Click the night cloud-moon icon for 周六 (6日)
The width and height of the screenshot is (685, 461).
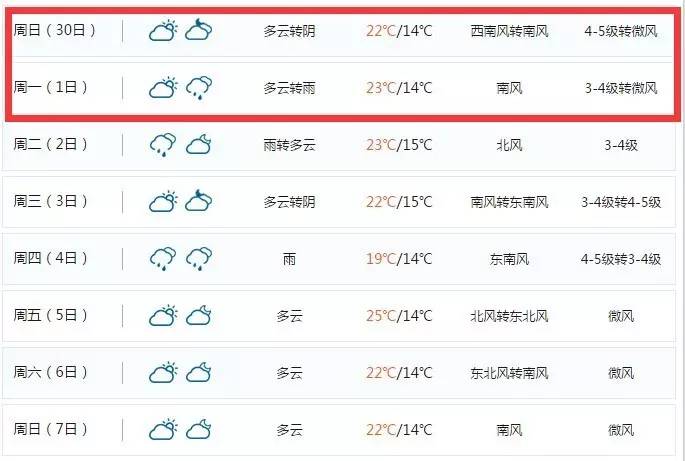[x=198, y=373]
